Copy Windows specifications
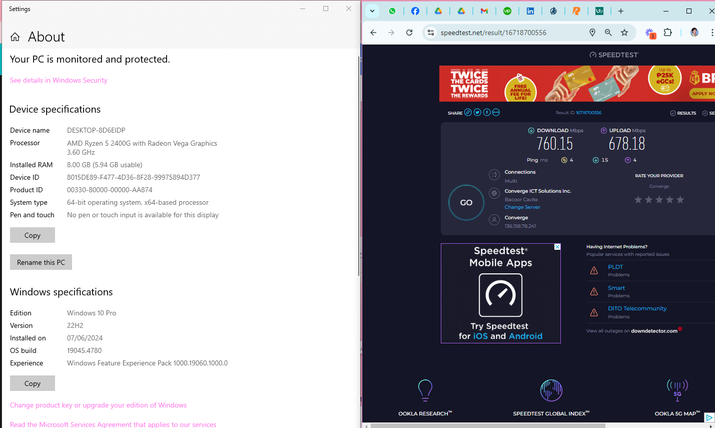The width and height of the screenshot is (715, 428). click(32, 383)
